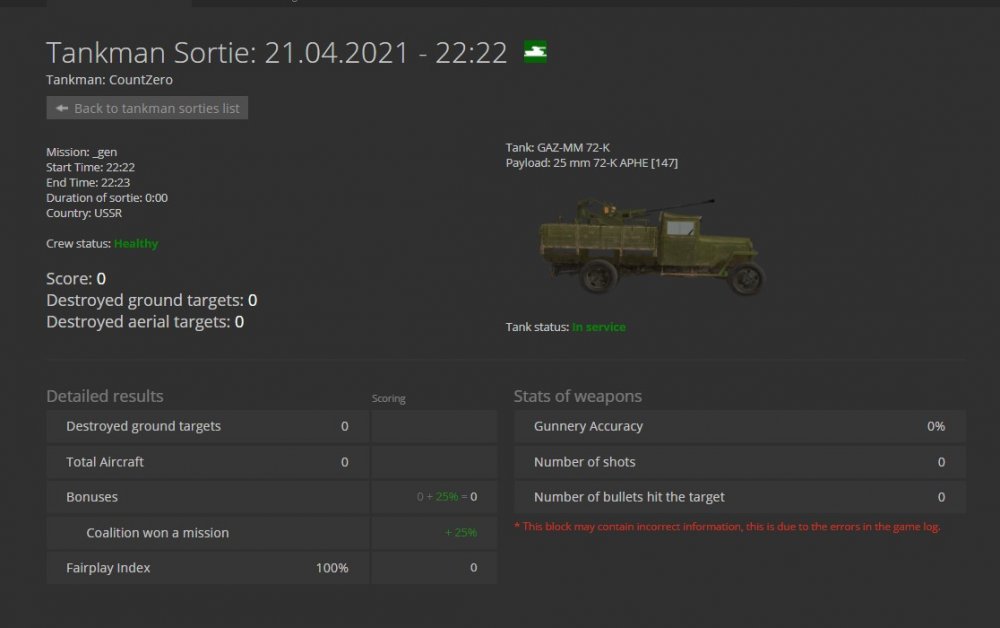Click the Scoring column header

[388, 398]
